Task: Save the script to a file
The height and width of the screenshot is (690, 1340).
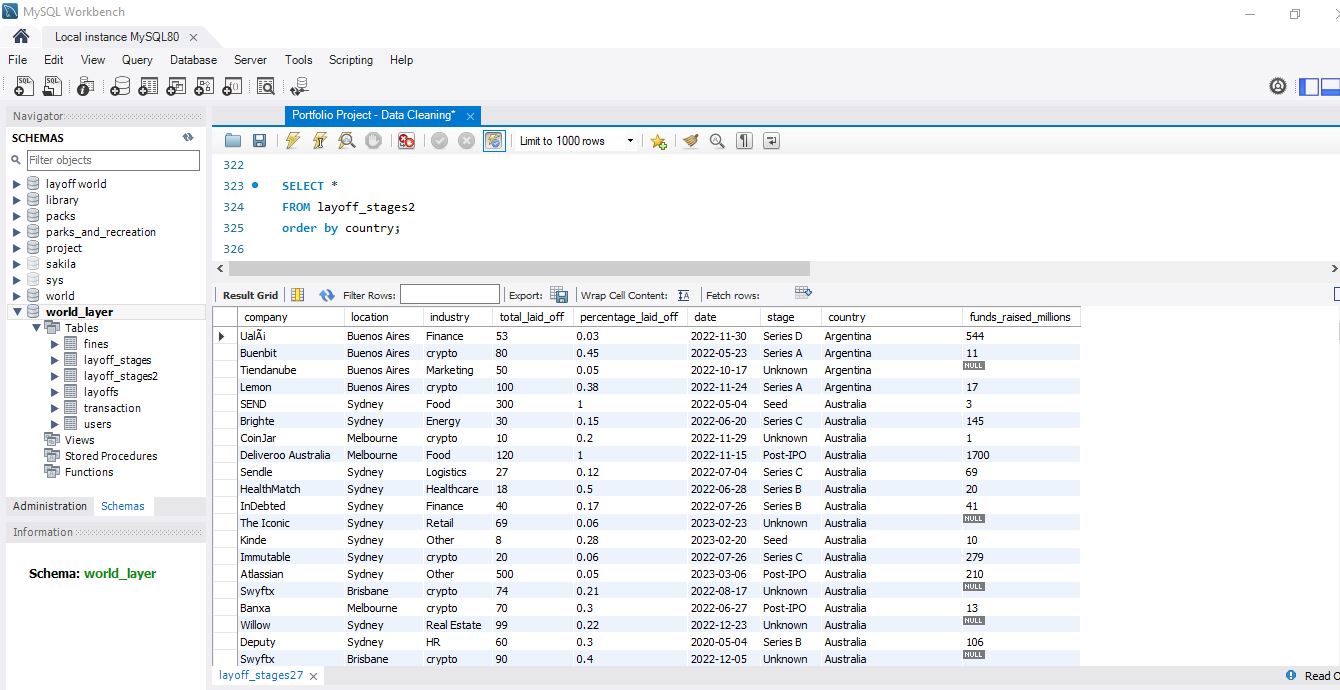Action: 259,141
